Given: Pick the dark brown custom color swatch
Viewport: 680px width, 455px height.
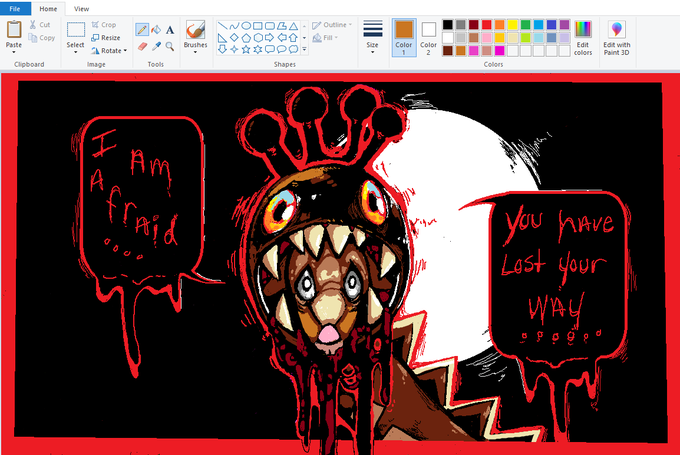Looking at the screenshot, I should click(448, 51).
